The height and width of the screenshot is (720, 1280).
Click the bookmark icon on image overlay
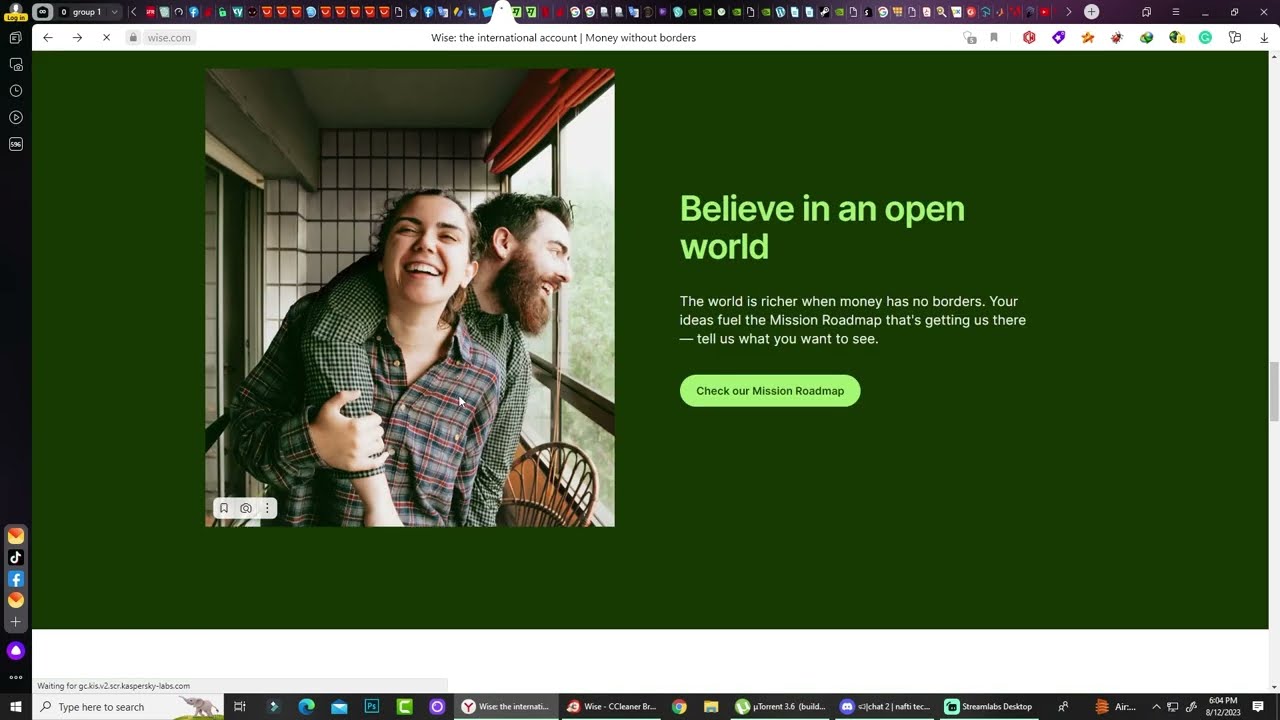(x=224, y=508)
